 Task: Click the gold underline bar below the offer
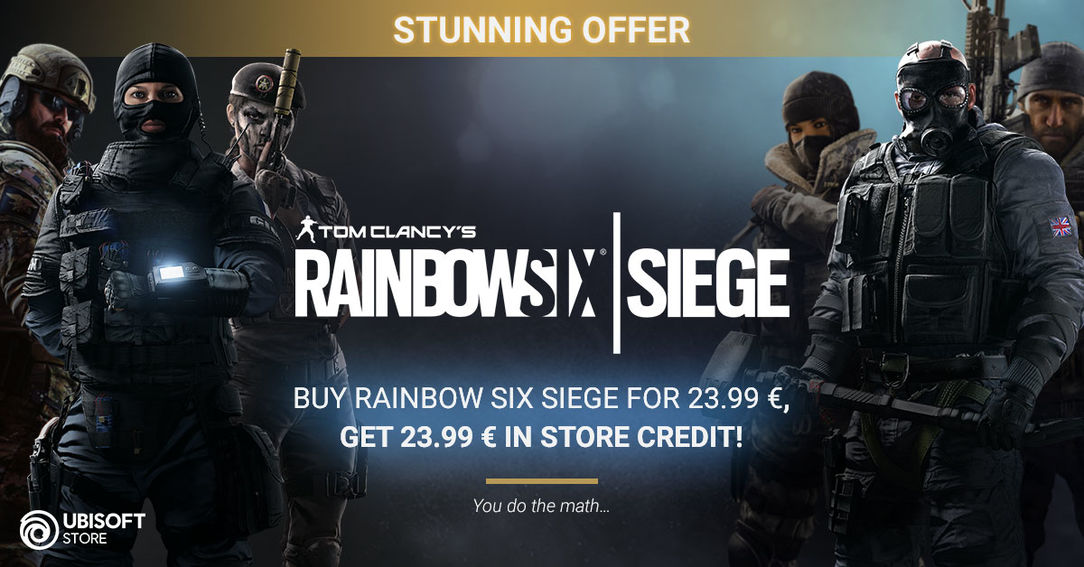542,481
